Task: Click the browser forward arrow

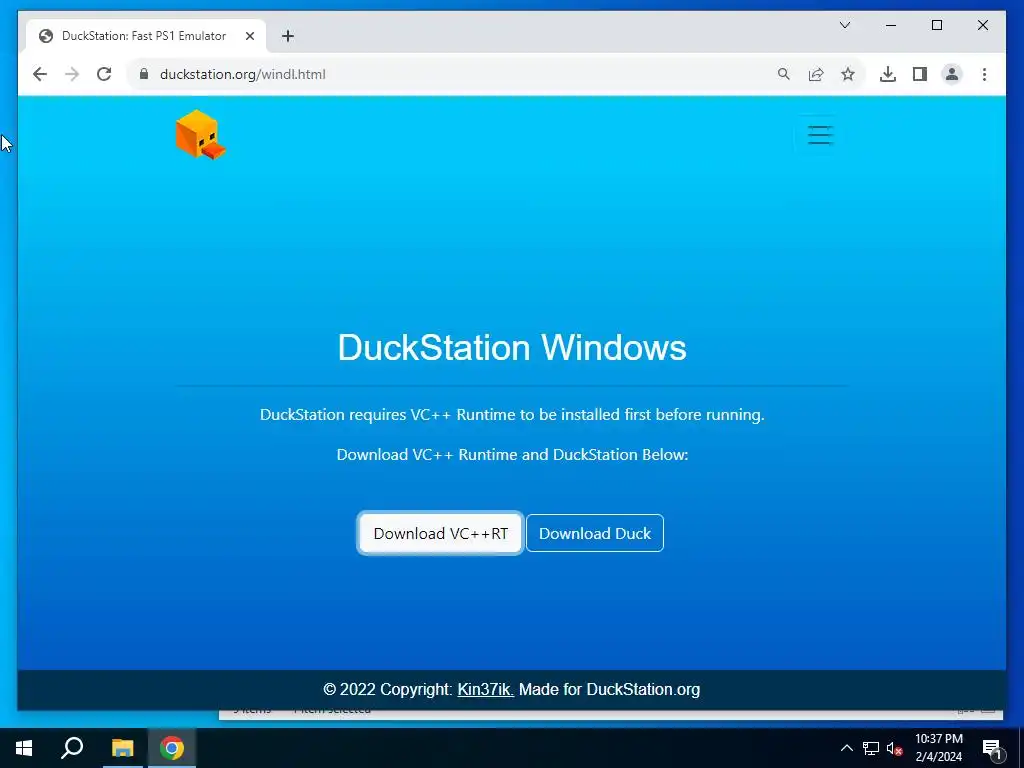Action: 72,74
